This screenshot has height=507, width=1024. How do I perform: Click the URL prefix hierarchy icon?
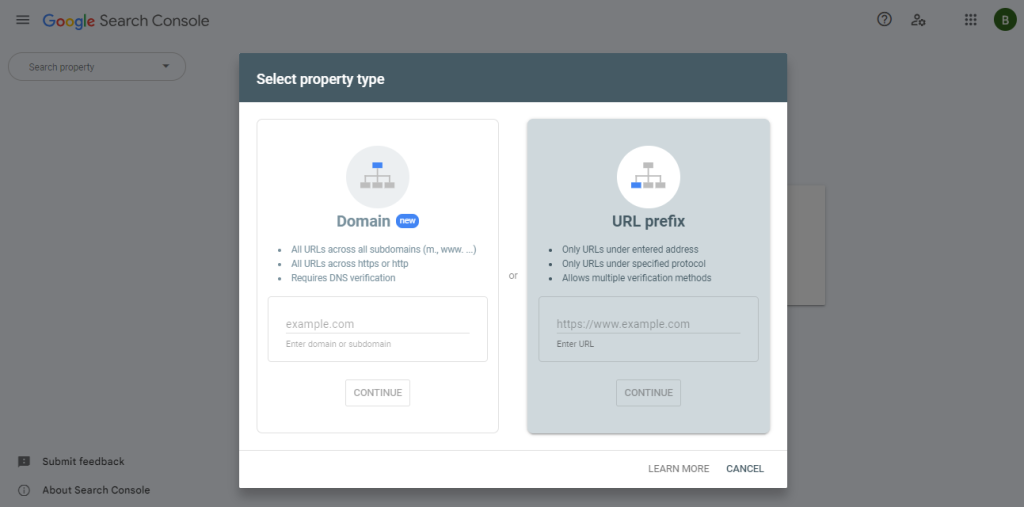click(648, 176)
